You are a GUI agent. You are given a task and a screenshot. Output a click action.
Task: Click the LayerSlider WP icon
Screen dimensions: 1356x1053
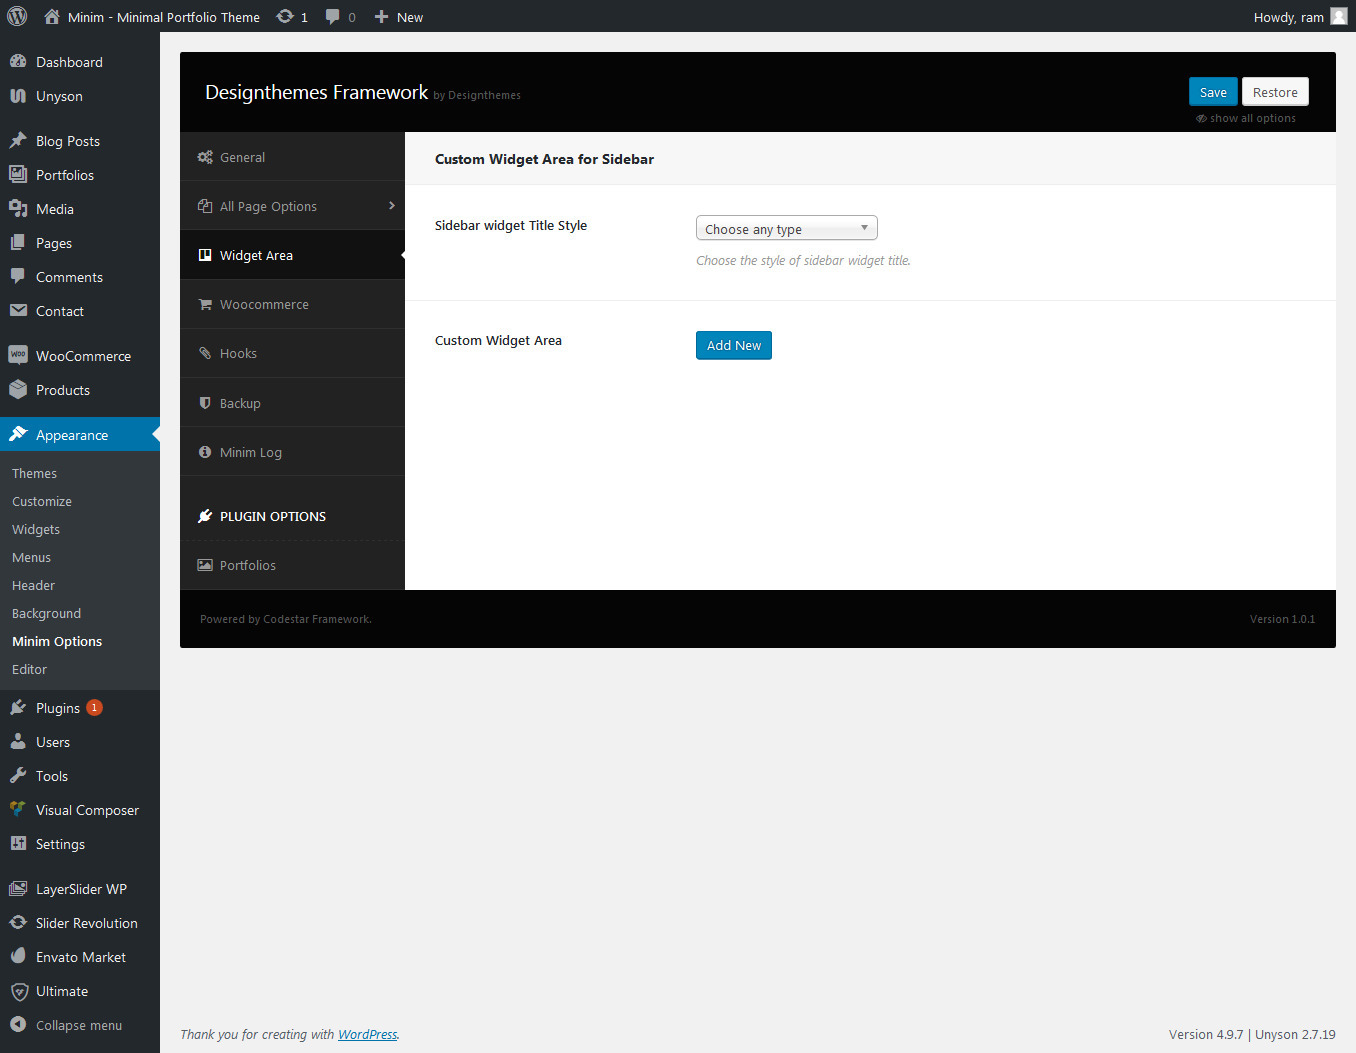(x=18, y=888)
